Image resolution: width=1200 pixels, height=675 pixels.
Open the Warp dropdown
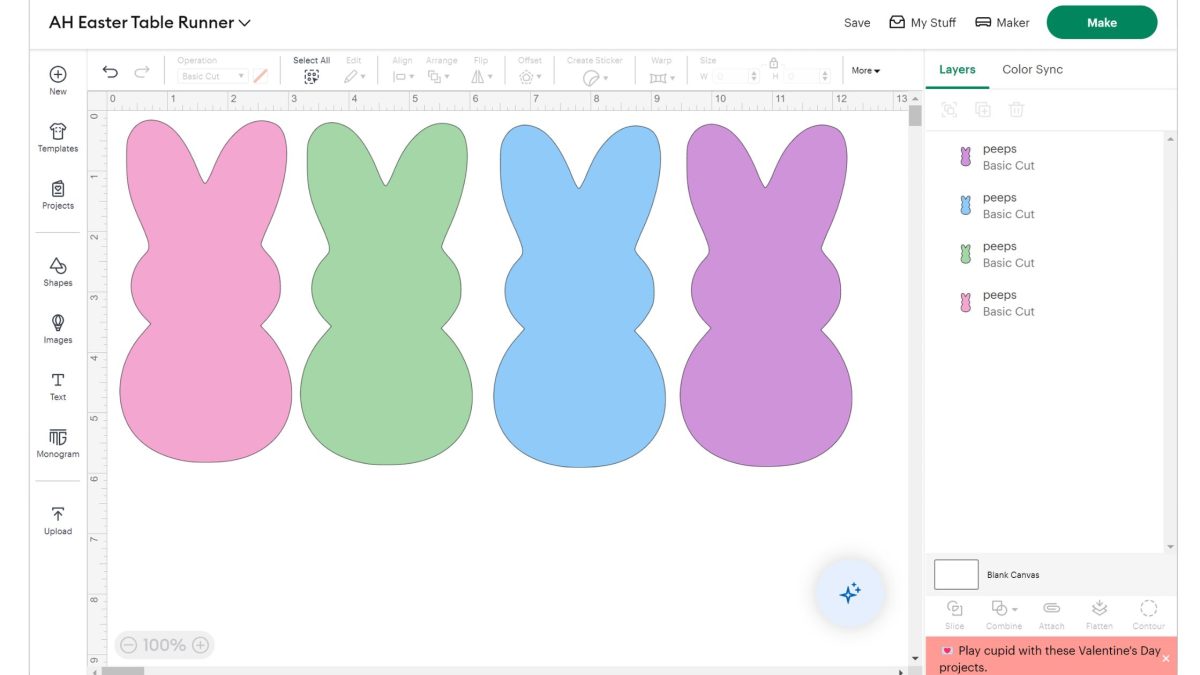pyautogui.click(x=661, y=76)
